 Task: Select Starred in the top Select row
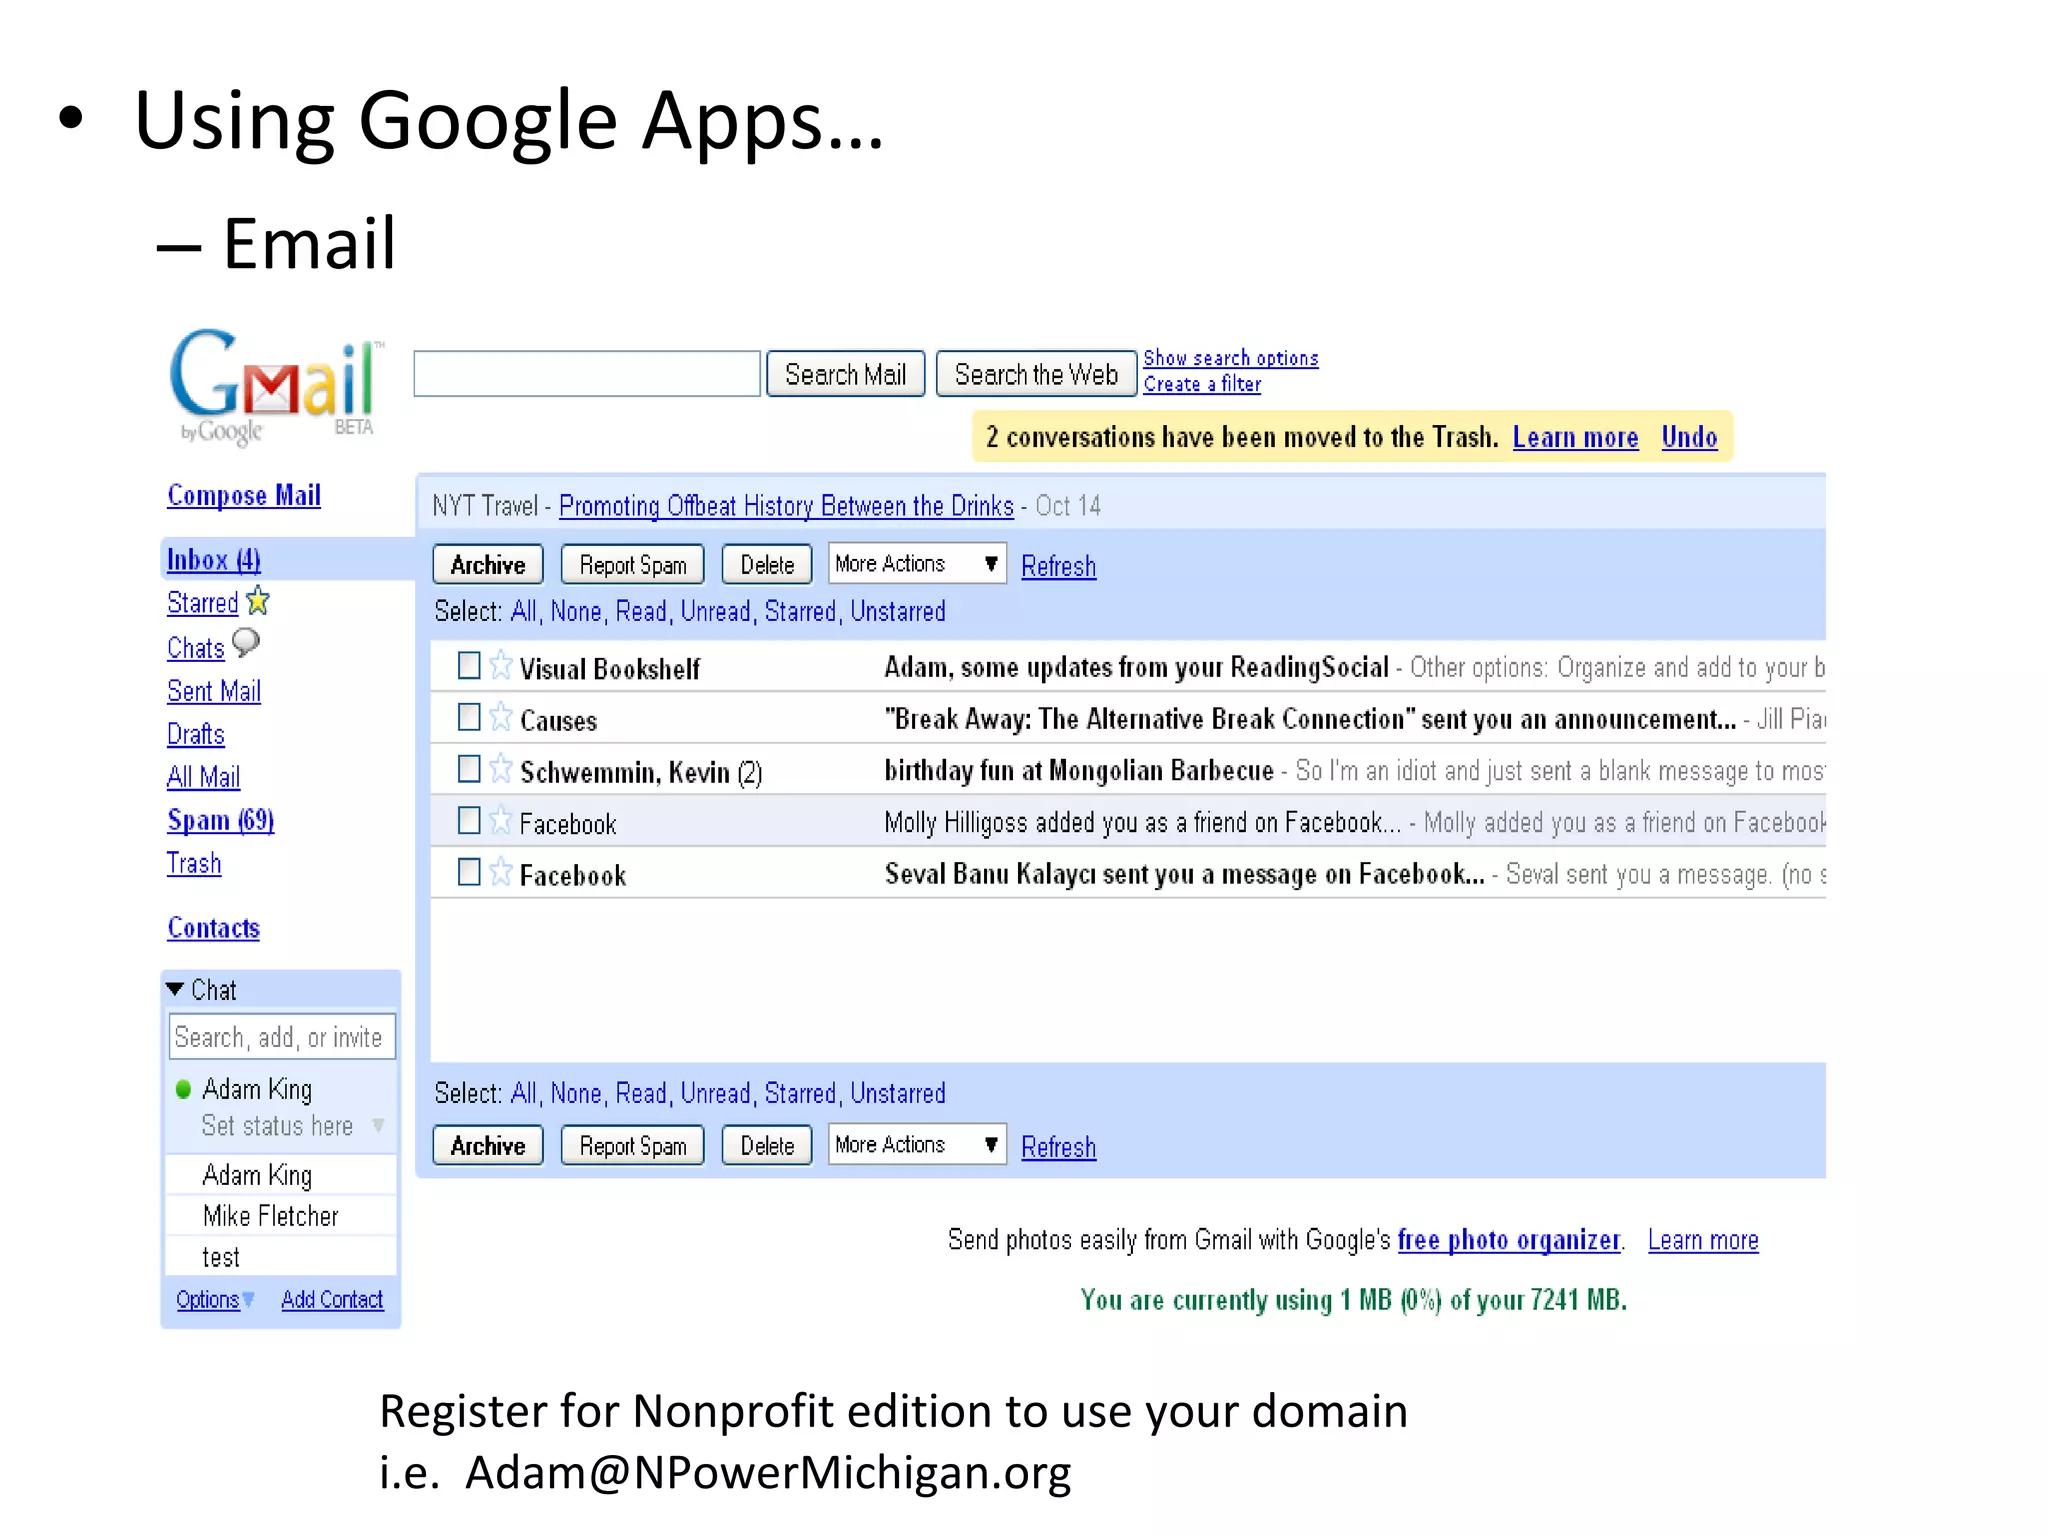pos(800,611)
